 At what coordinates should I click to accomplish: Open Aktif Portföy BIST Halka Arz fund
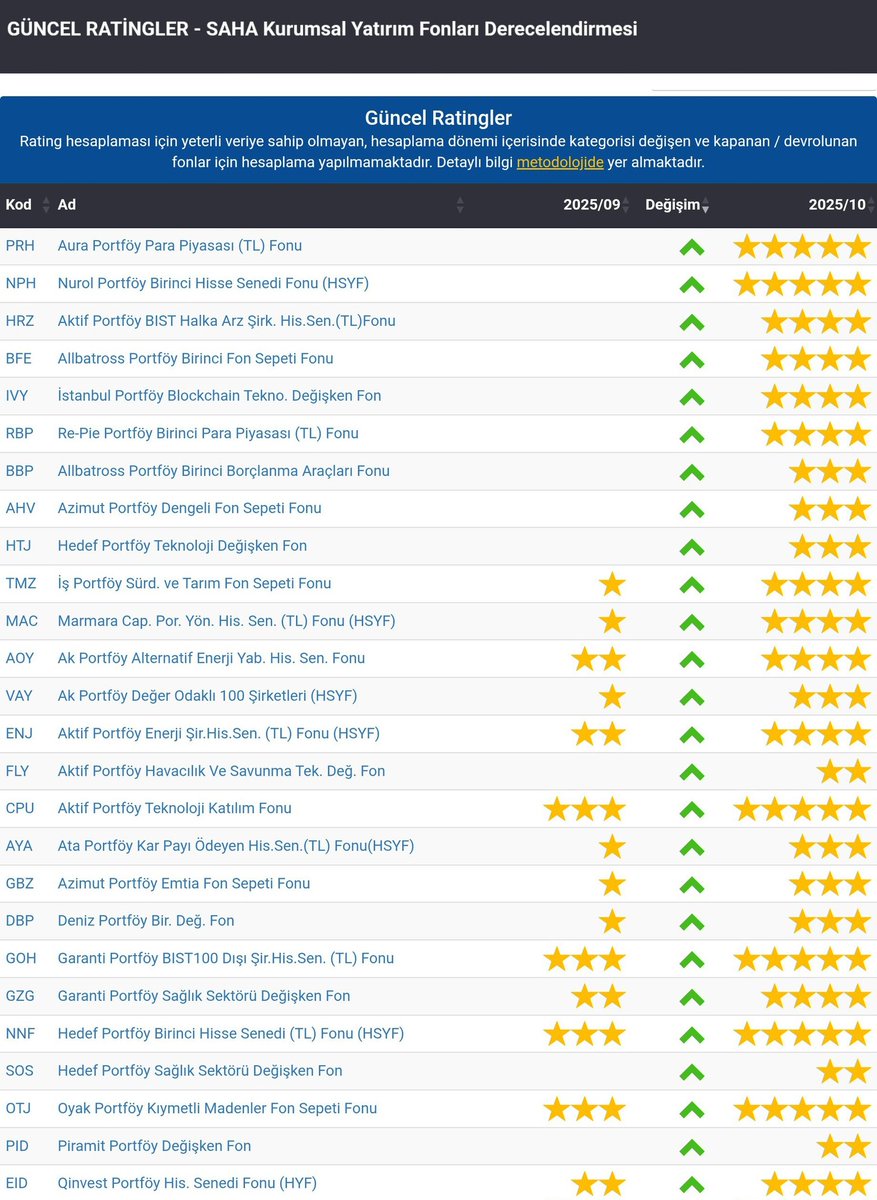coord(227,321)
